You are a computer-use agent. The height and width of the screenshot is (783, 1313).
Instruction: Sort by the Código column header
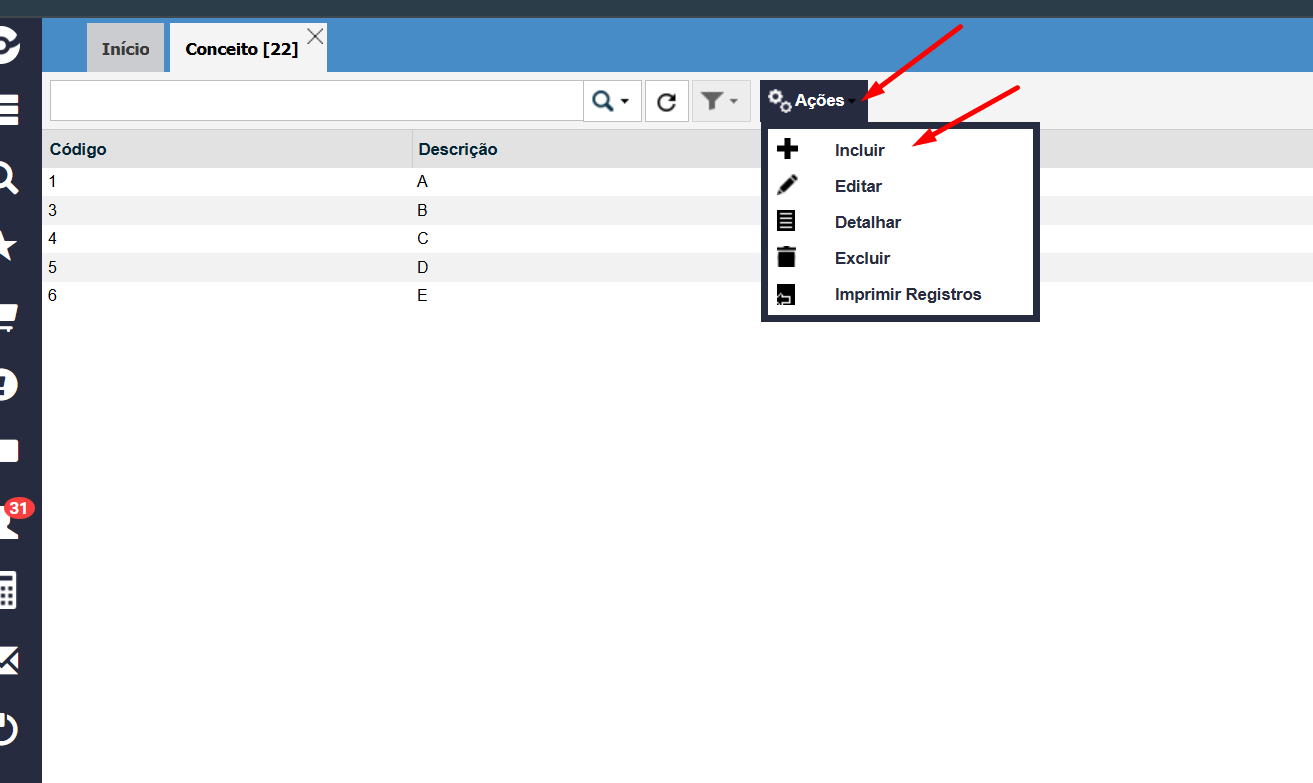point(227,149)
